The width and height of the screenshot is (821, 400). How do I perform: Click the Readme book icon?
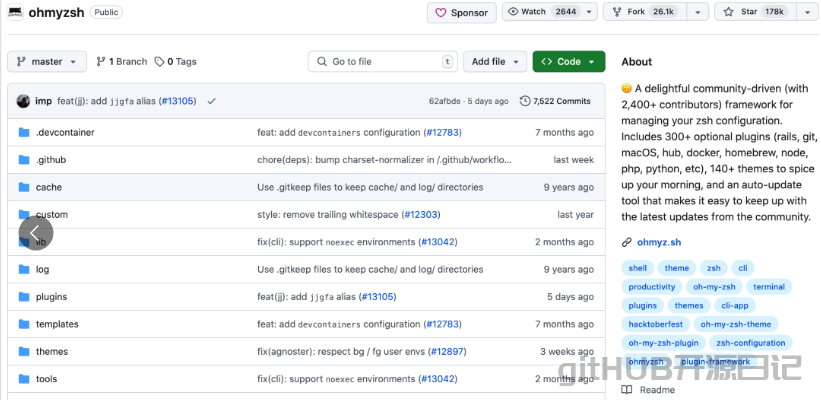coord(626,390)
